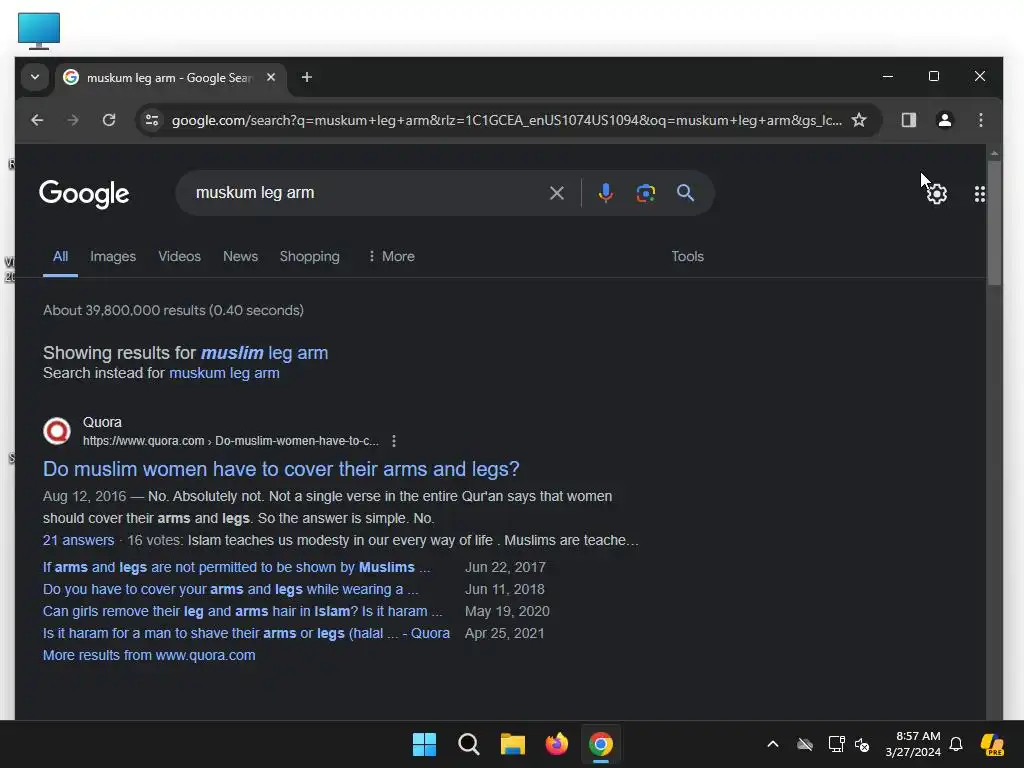Submit search with magnifying glass icon
The height and width of the screenshot is (768, 1024).
tap(685, 193)
